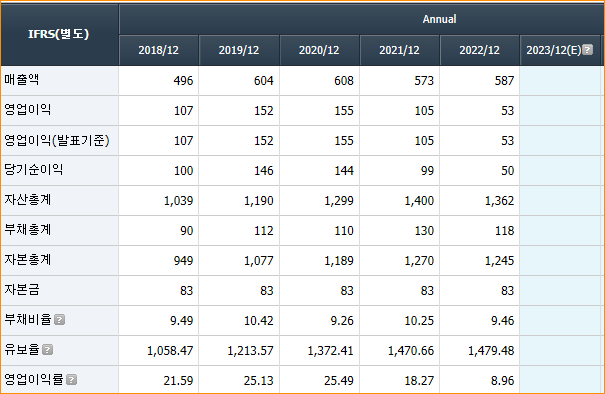Select 부채총계 value 118
Screen dimensions: 605x394
[504, 231]
